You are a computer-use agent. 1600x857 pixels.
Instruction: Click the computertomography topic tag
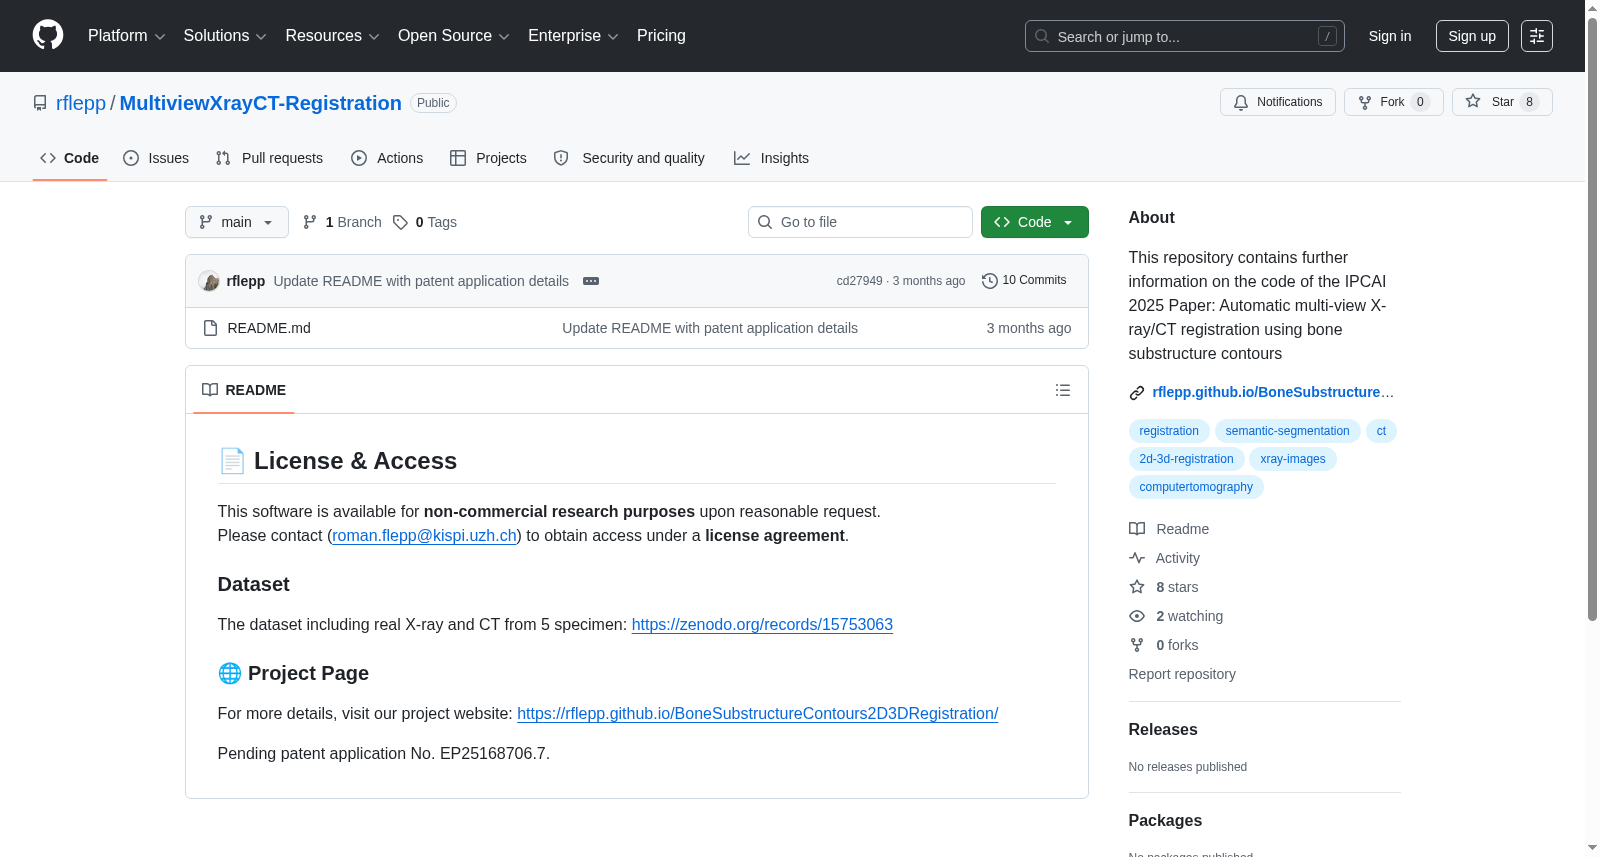(x=1196, y=487)
